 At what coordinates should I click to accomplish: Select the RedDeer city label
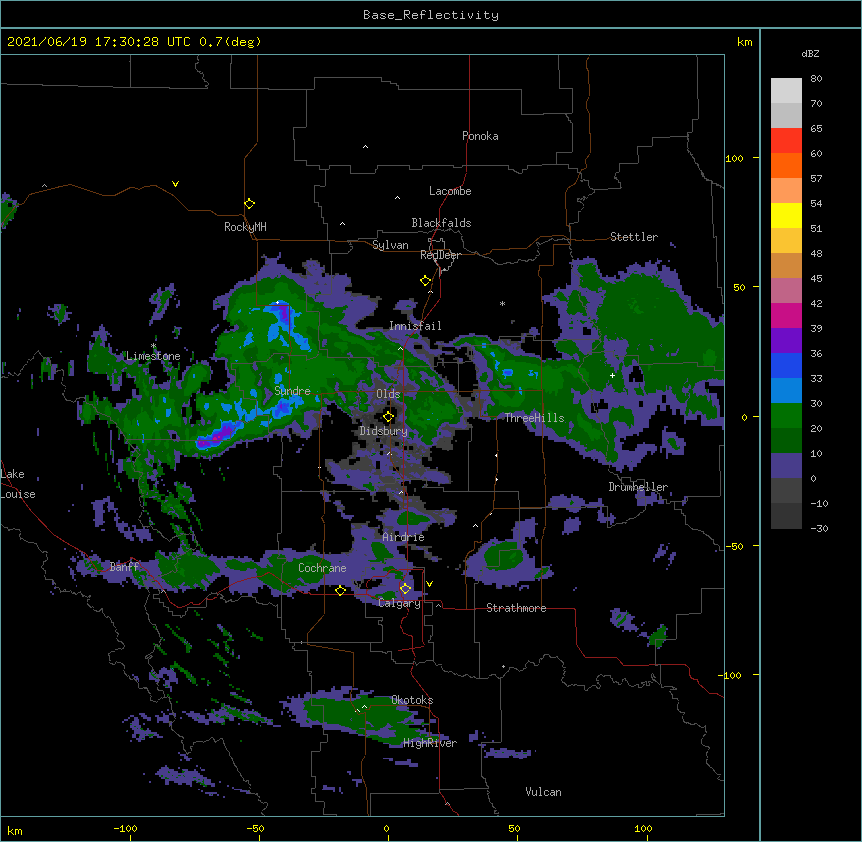click(440, 255)
